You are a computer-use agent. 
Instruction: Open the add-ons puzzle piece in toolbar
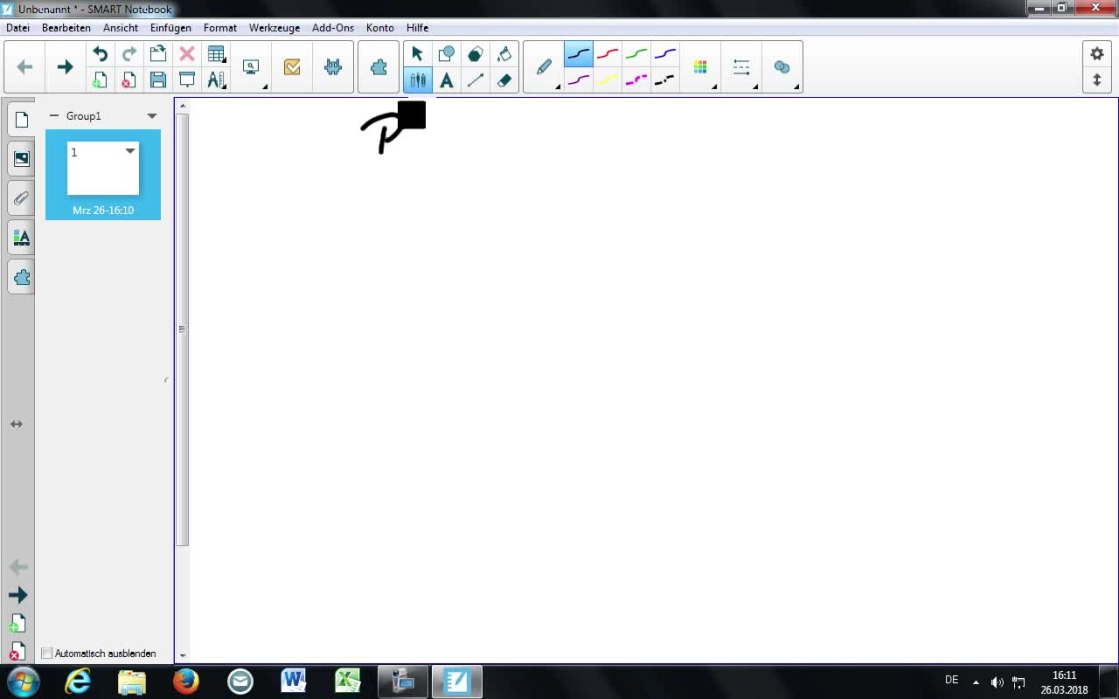[x=378, y=67]
